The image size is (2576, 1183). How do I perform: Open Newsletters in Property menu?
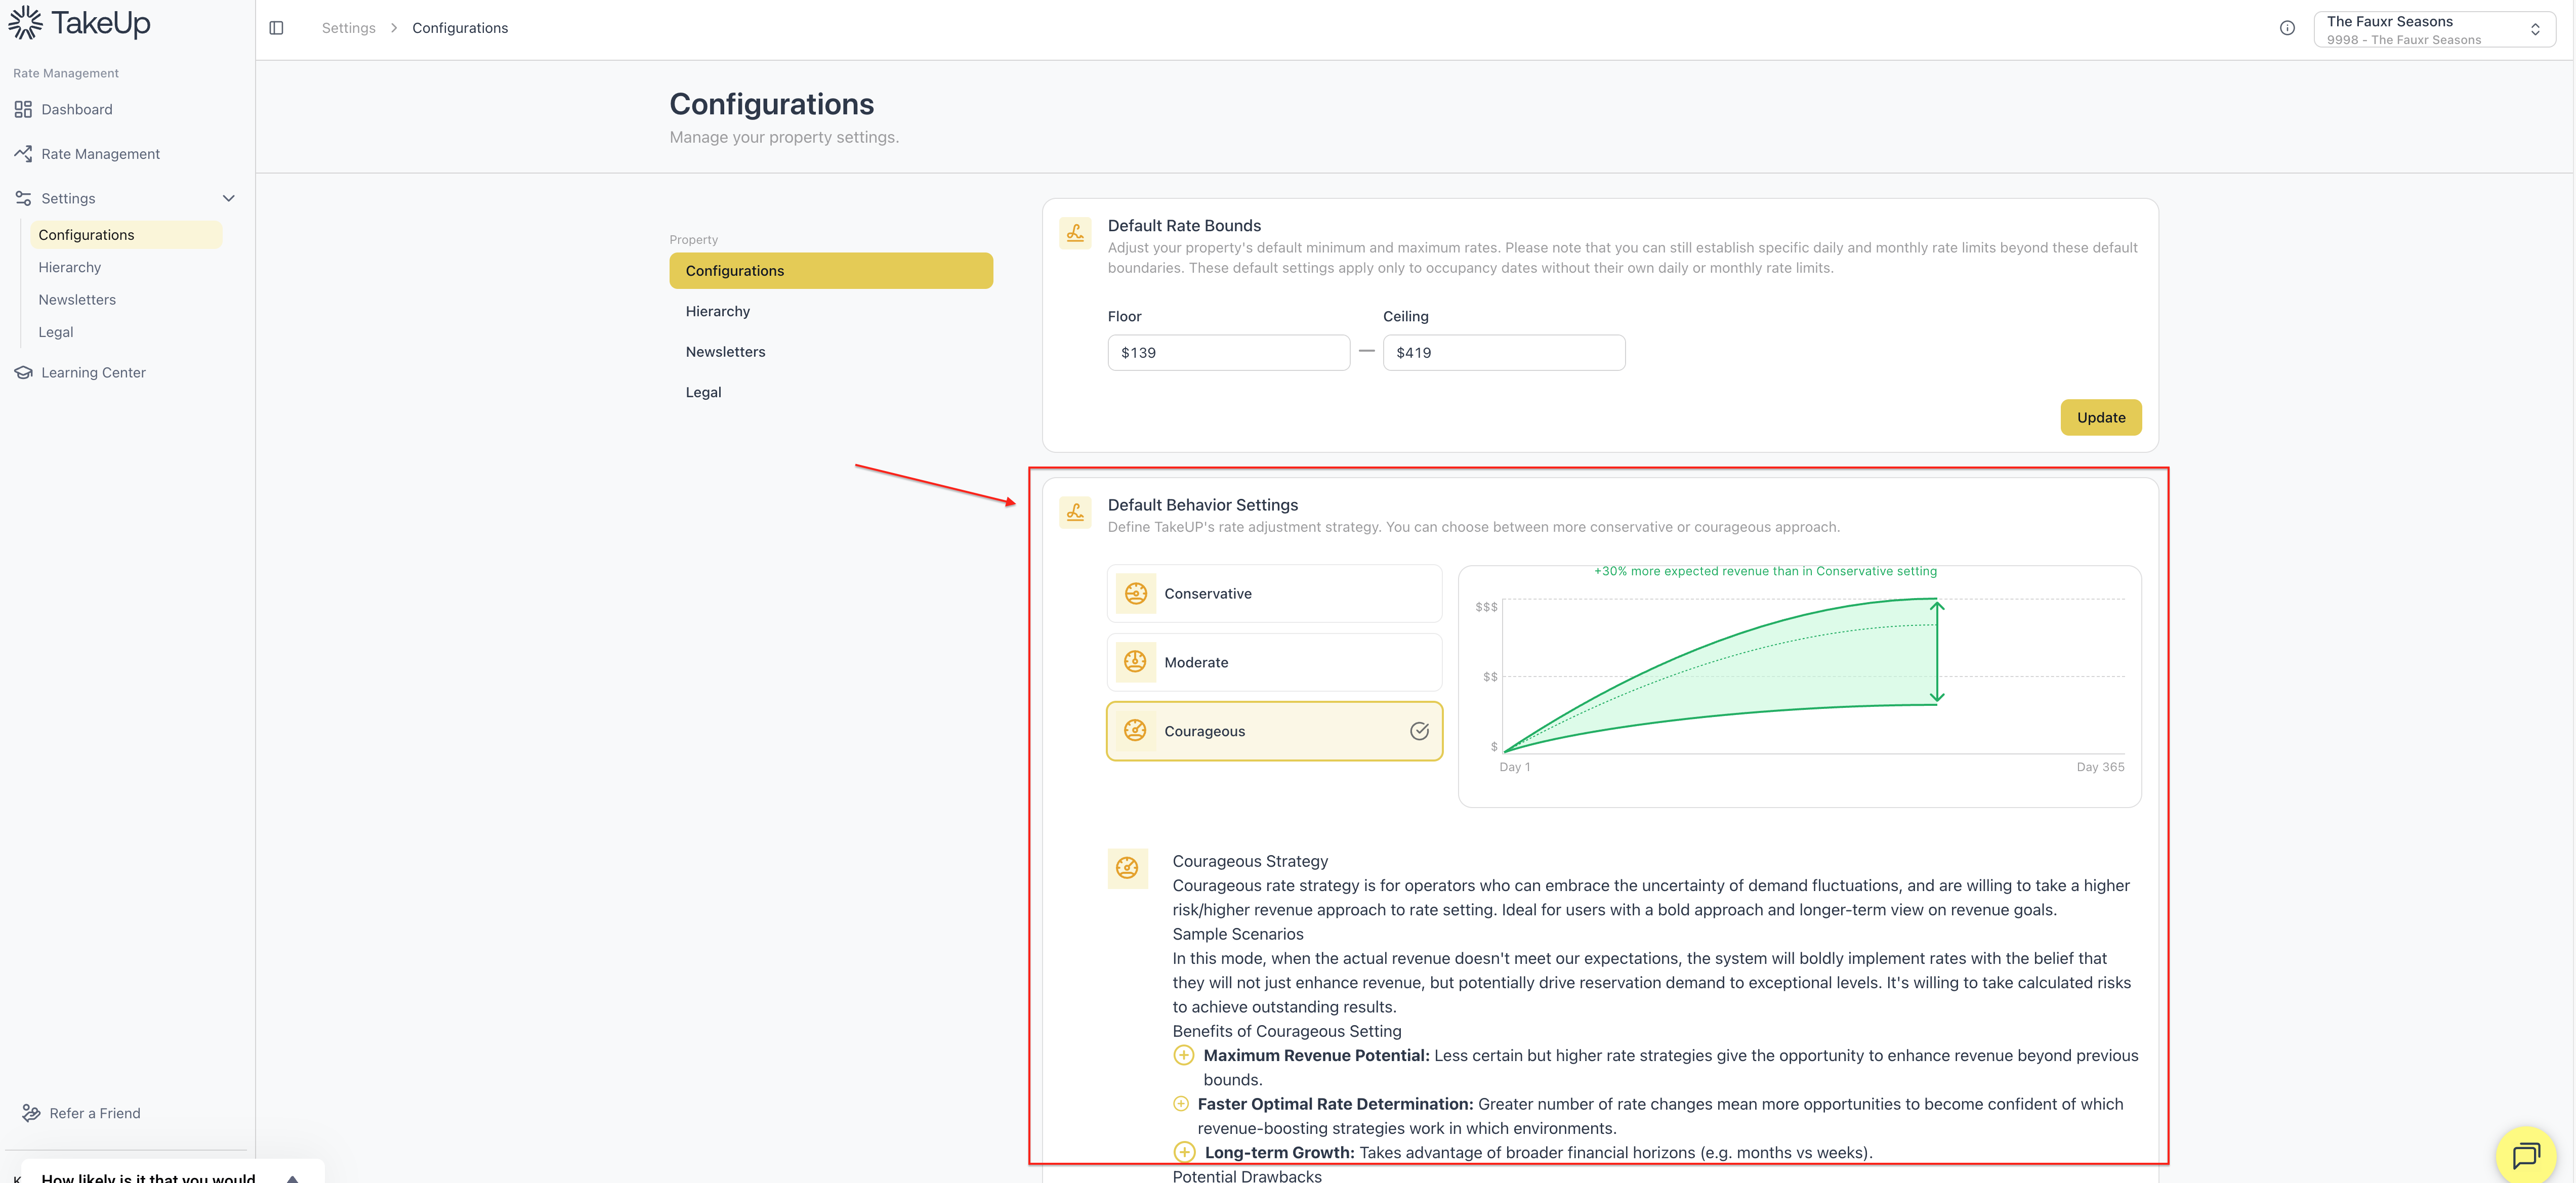(x=725, y=352)
